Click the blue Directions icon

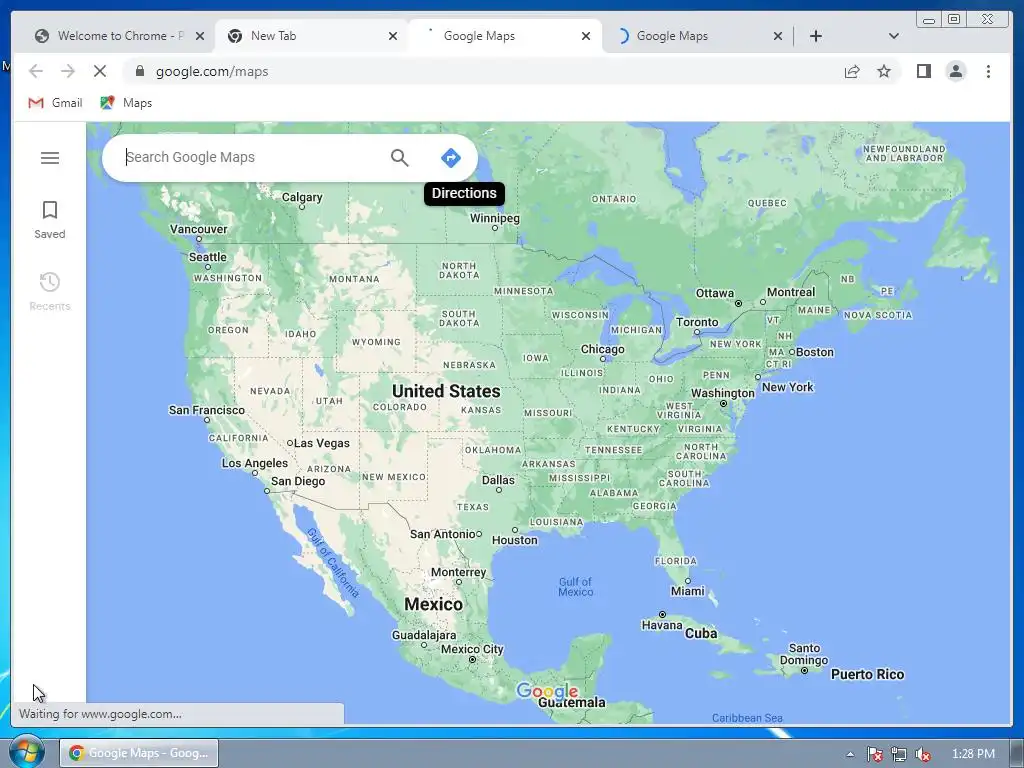[x=451, y=157]
